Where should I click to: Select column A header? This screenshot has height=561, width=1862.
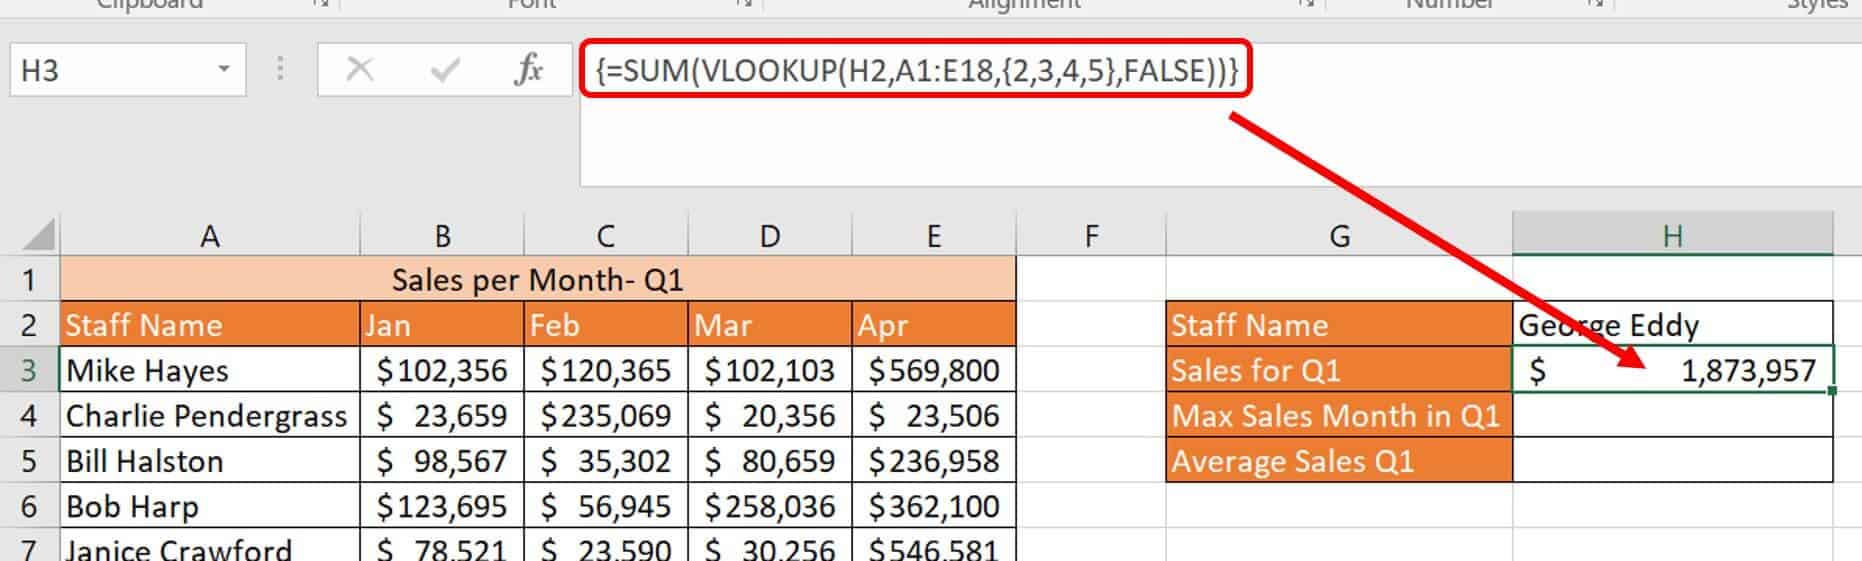209,236
